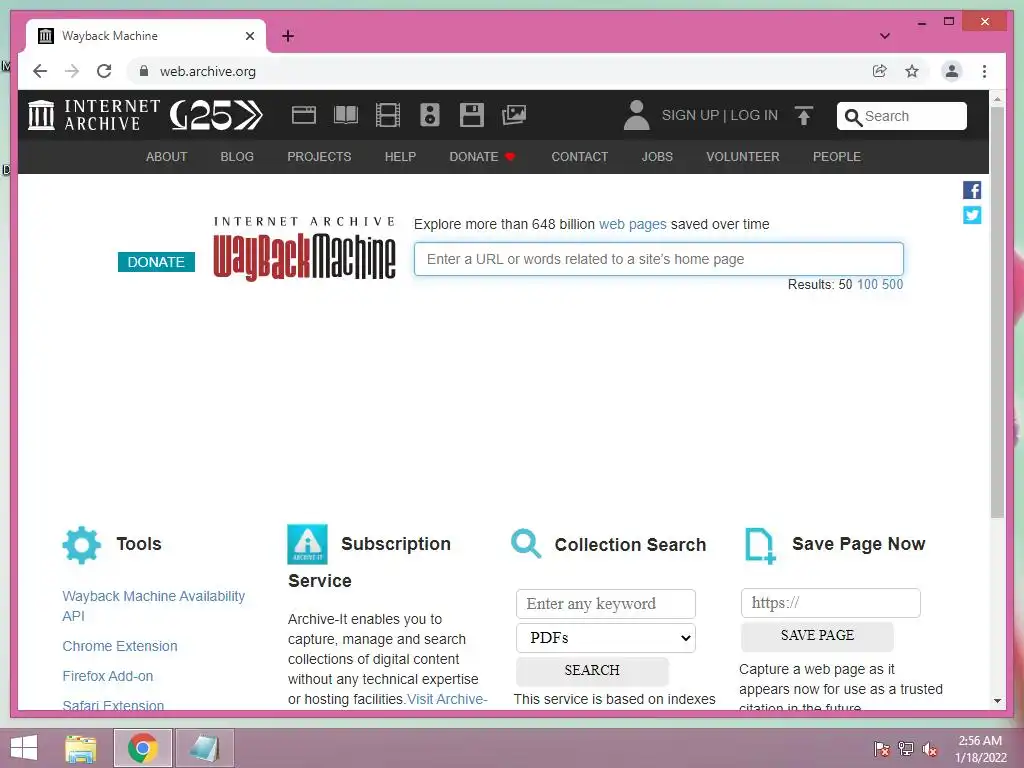Focus the Save Page 'https://' field
This screenshot has height=768, width=1024.
tap(830, 603)
